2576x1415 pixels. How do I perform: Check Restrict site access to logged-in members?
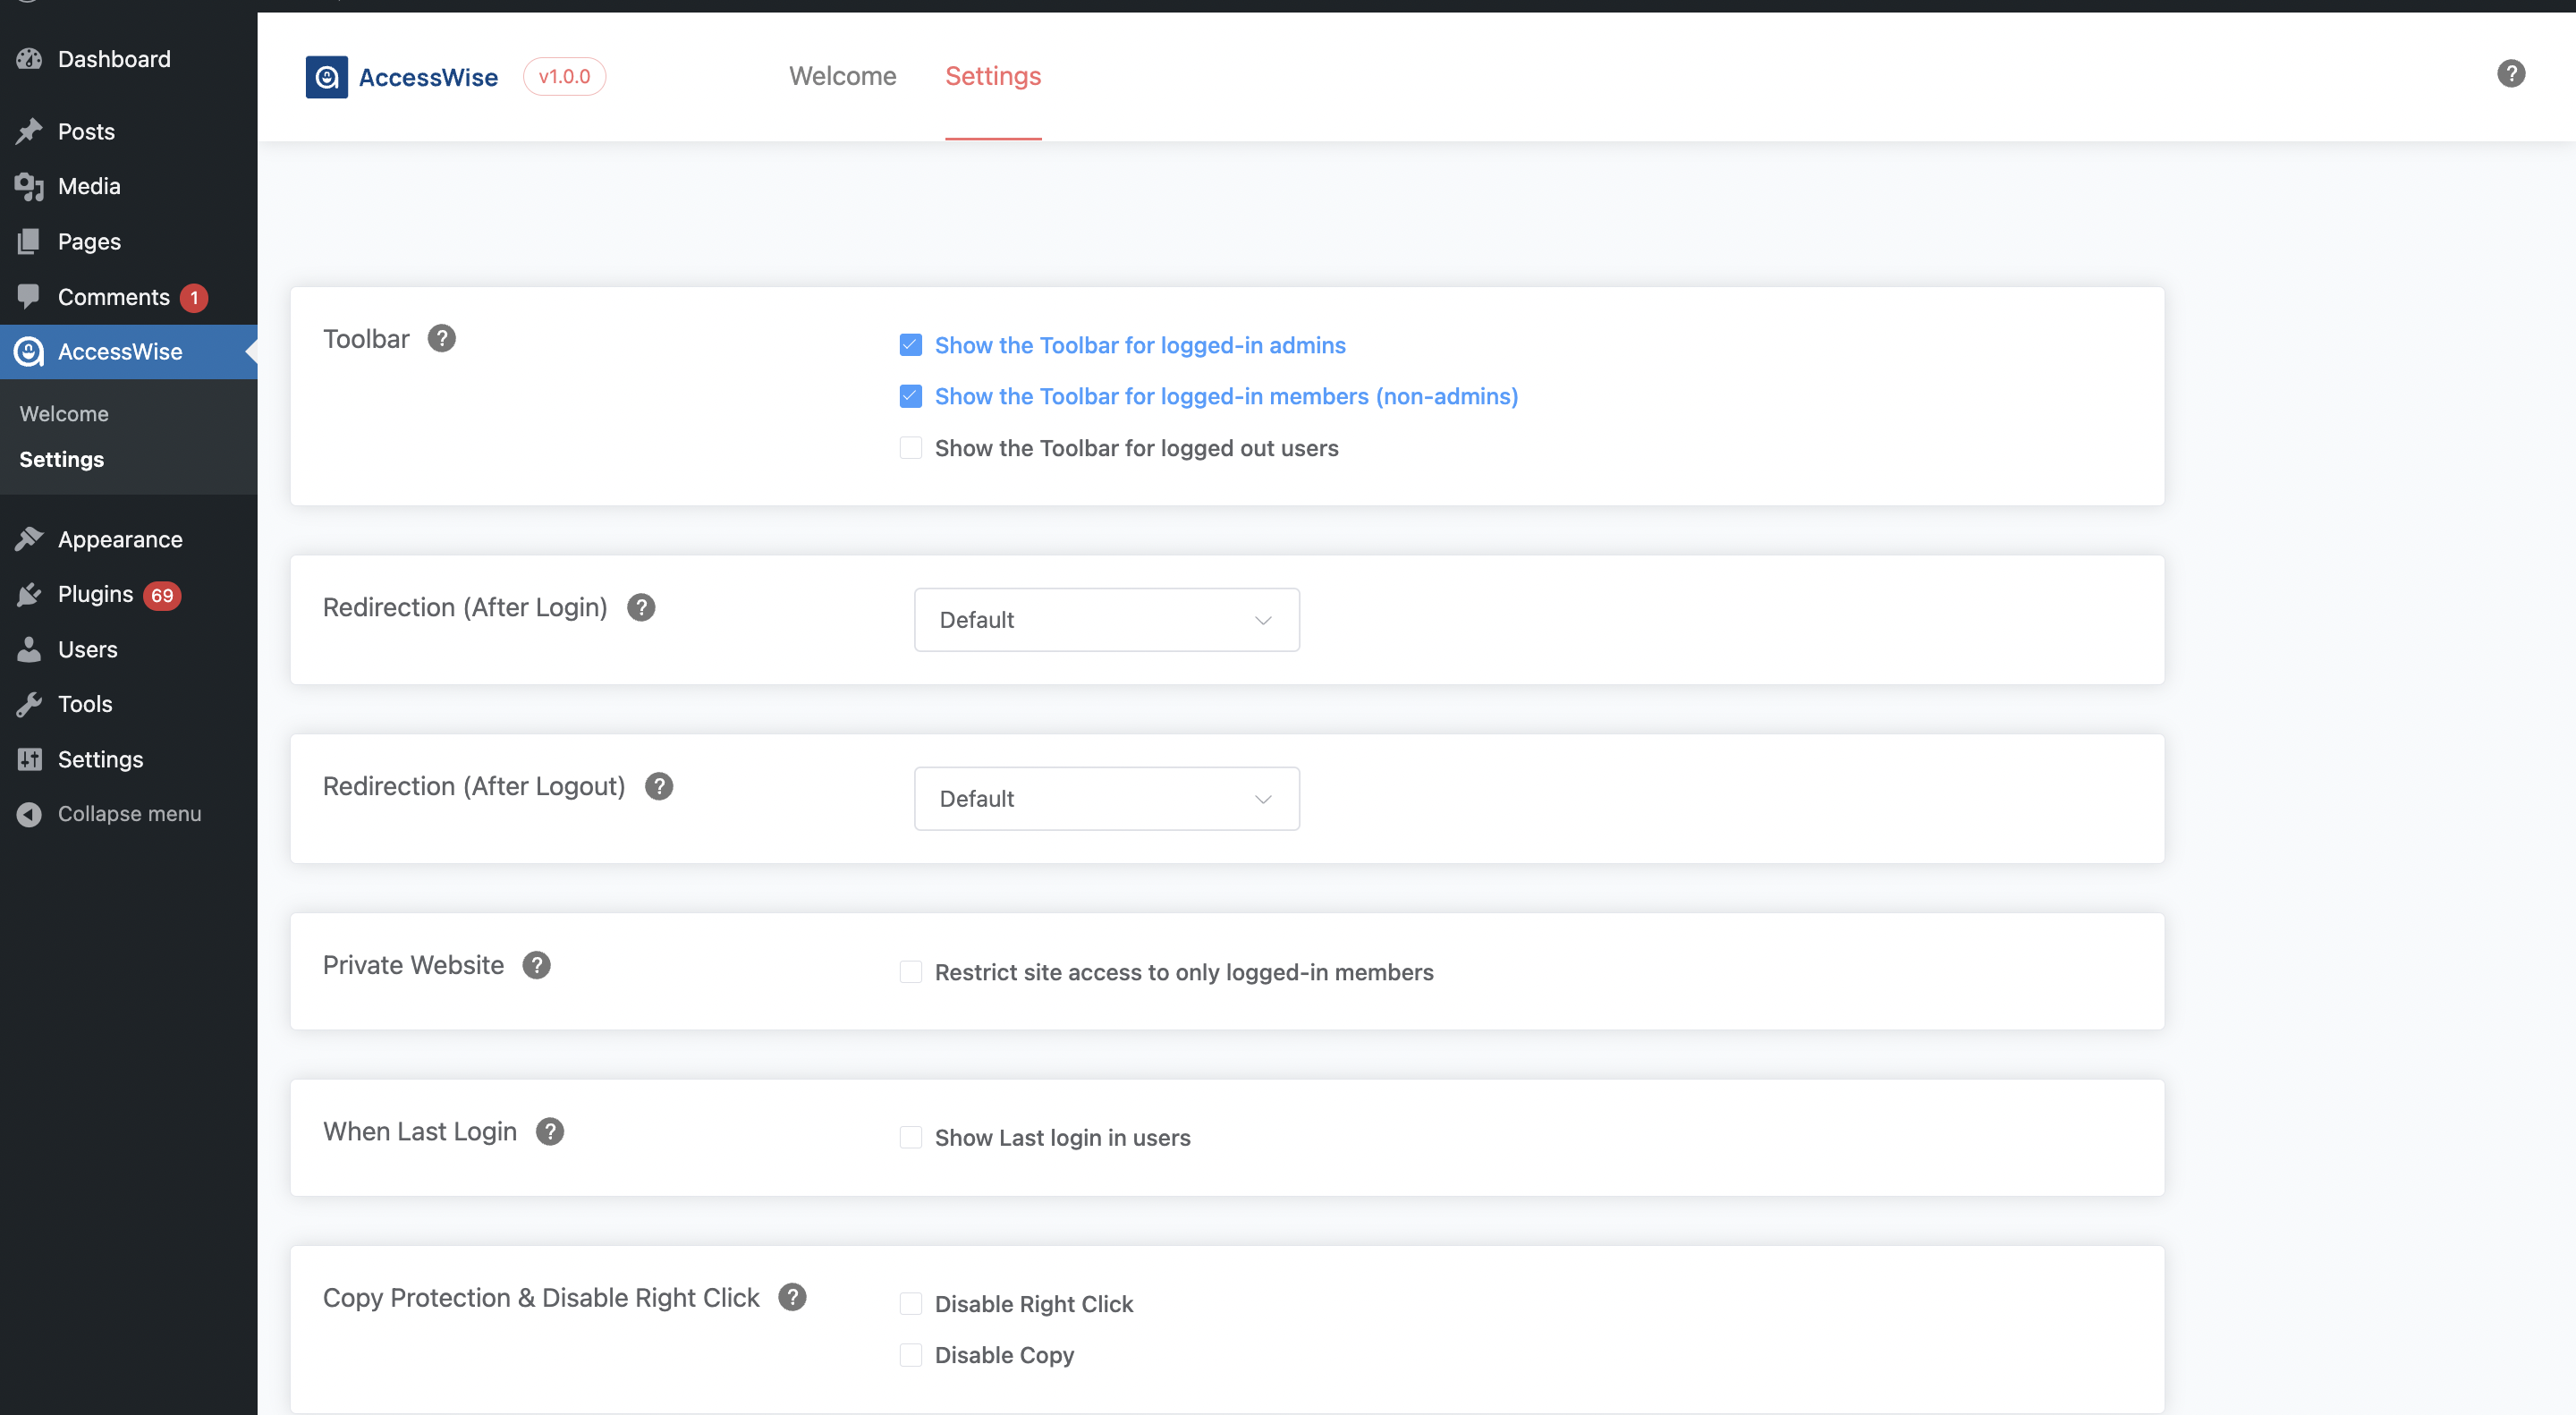point(910,972)
